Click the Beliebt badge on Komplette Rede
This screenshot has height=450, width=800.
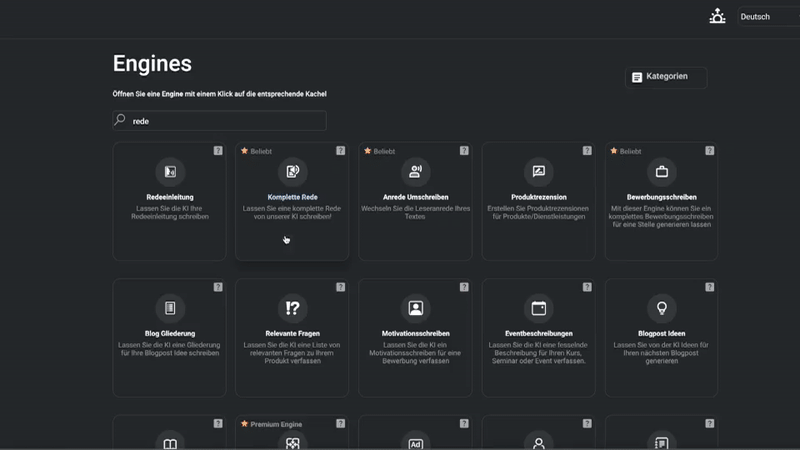coord(257,151)
